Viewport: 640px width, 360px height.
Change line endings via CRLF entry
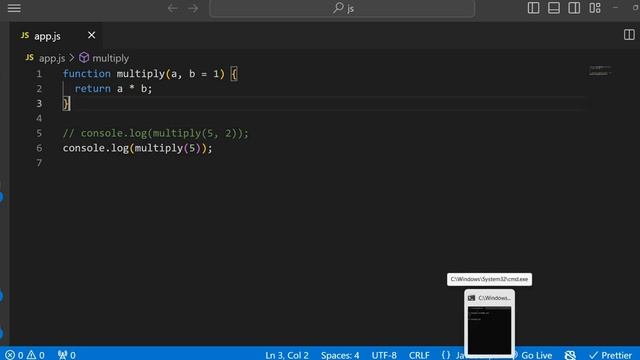click(x=419, y=355)
